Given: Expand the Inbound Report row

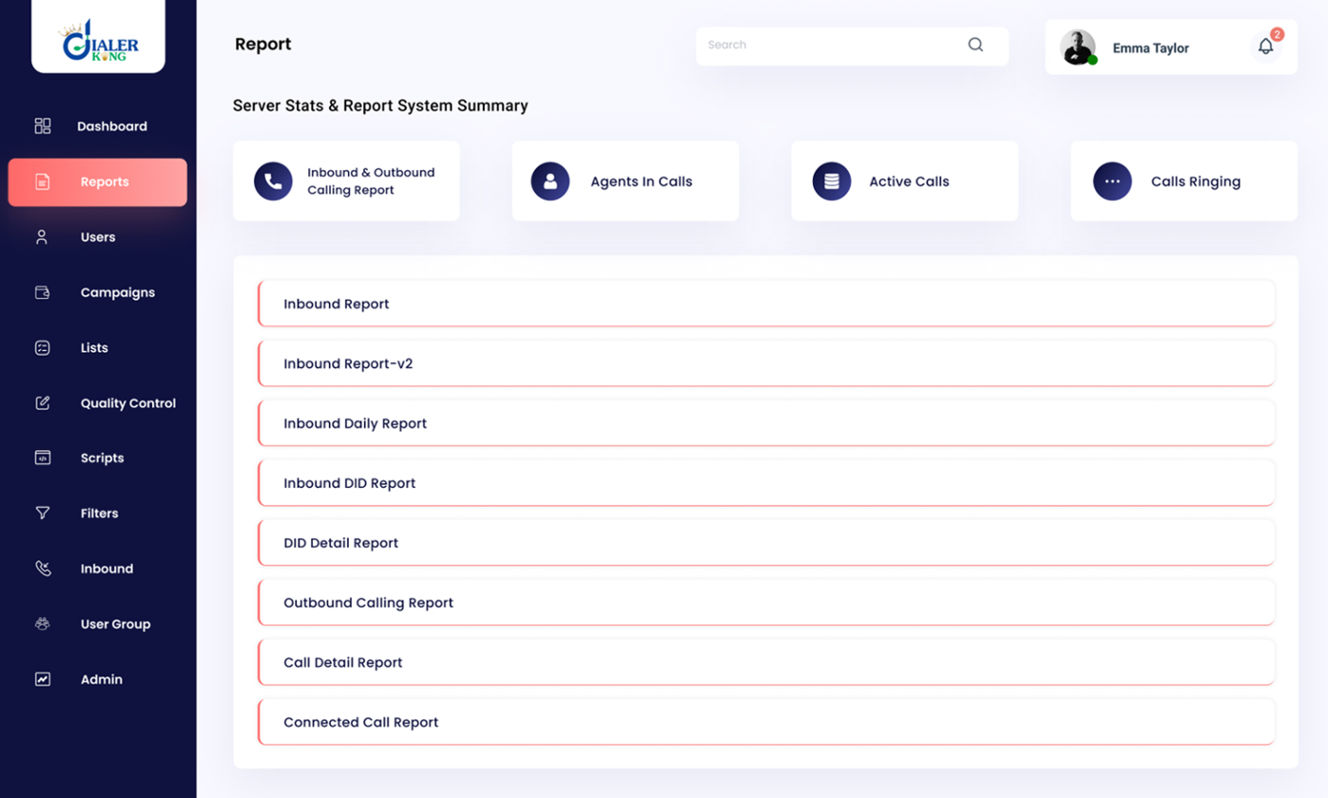Looking at the screenshot, I should (x=766, y=304).
